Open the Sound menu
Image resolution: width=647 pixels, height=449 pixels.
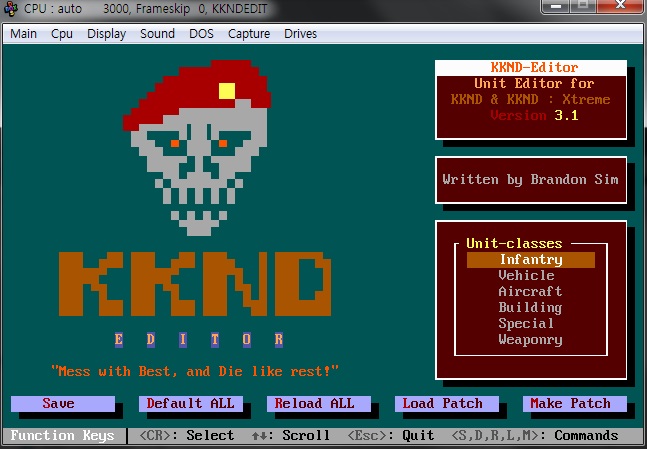tap(157, 34)
